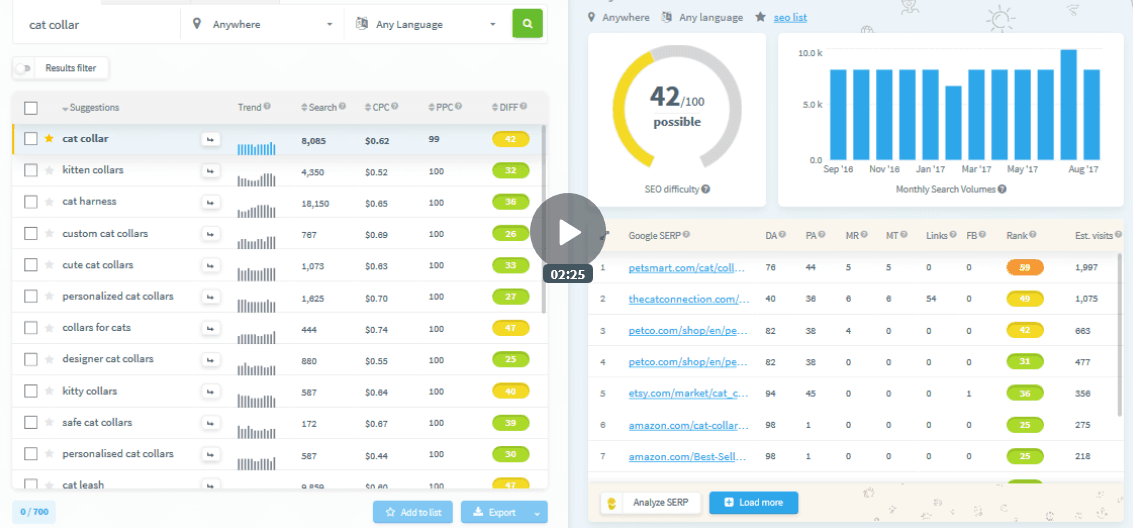Image resolution: width=1133 pixels, height=528 pixels.
Task: Check the kitty collars checkbox
Action: [30, 391]
